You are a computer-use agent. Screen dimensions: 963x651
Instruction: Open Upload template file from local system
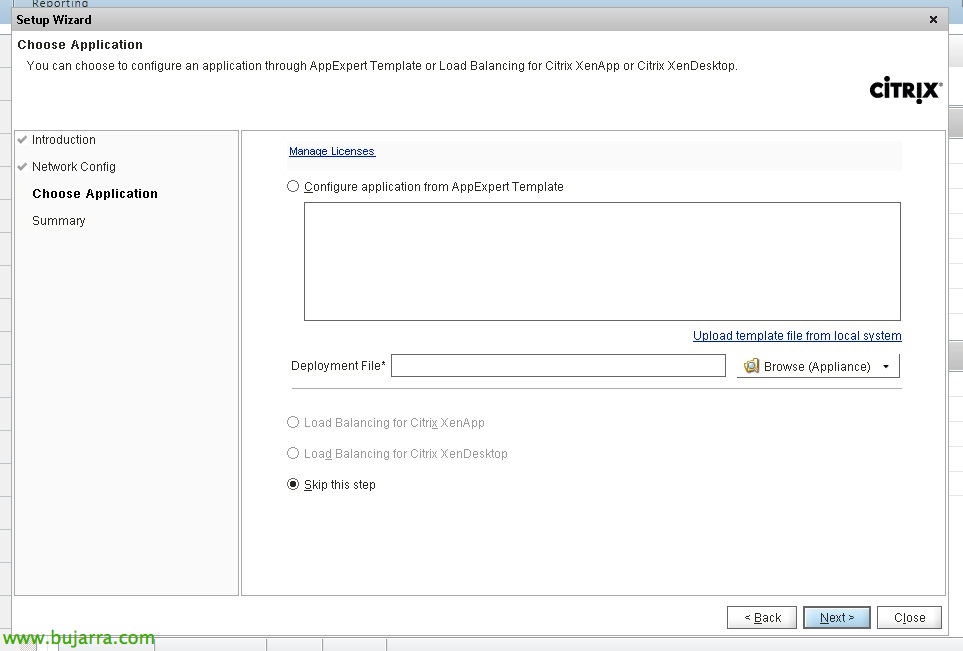797,335
